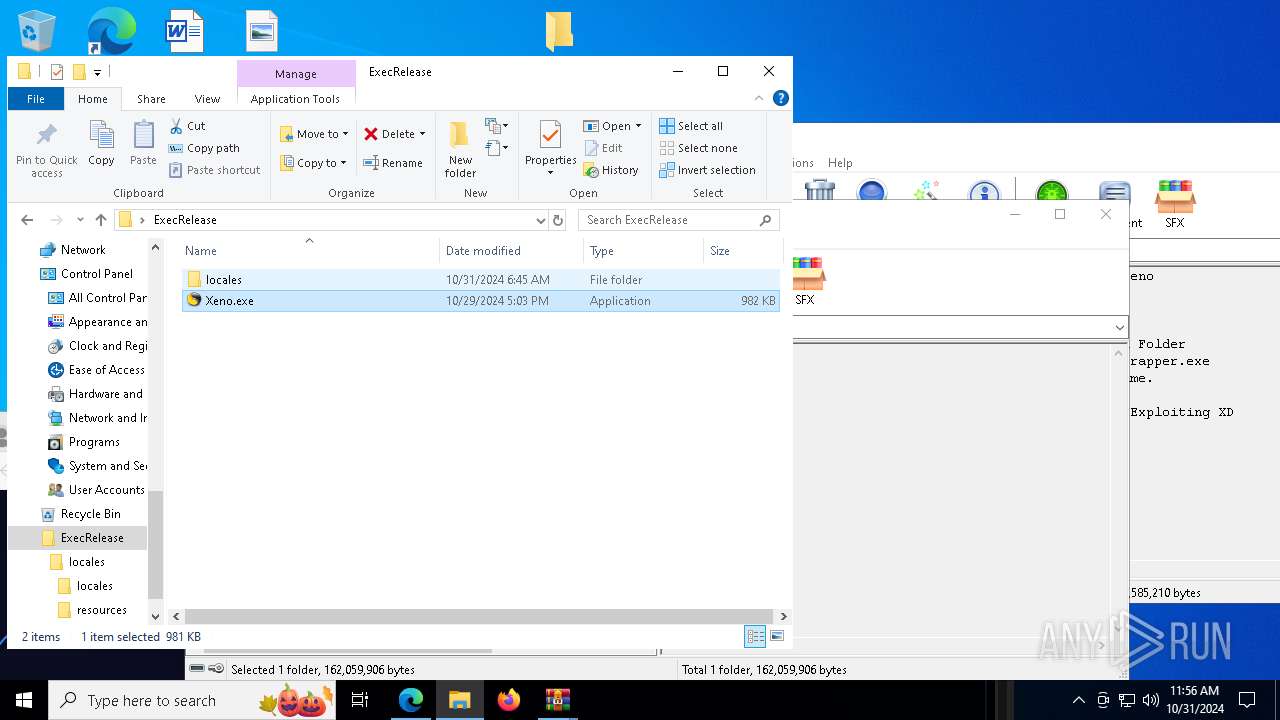Click Invert selection
The height and width of the screenshot is (720, 1280).
(707, 170)
